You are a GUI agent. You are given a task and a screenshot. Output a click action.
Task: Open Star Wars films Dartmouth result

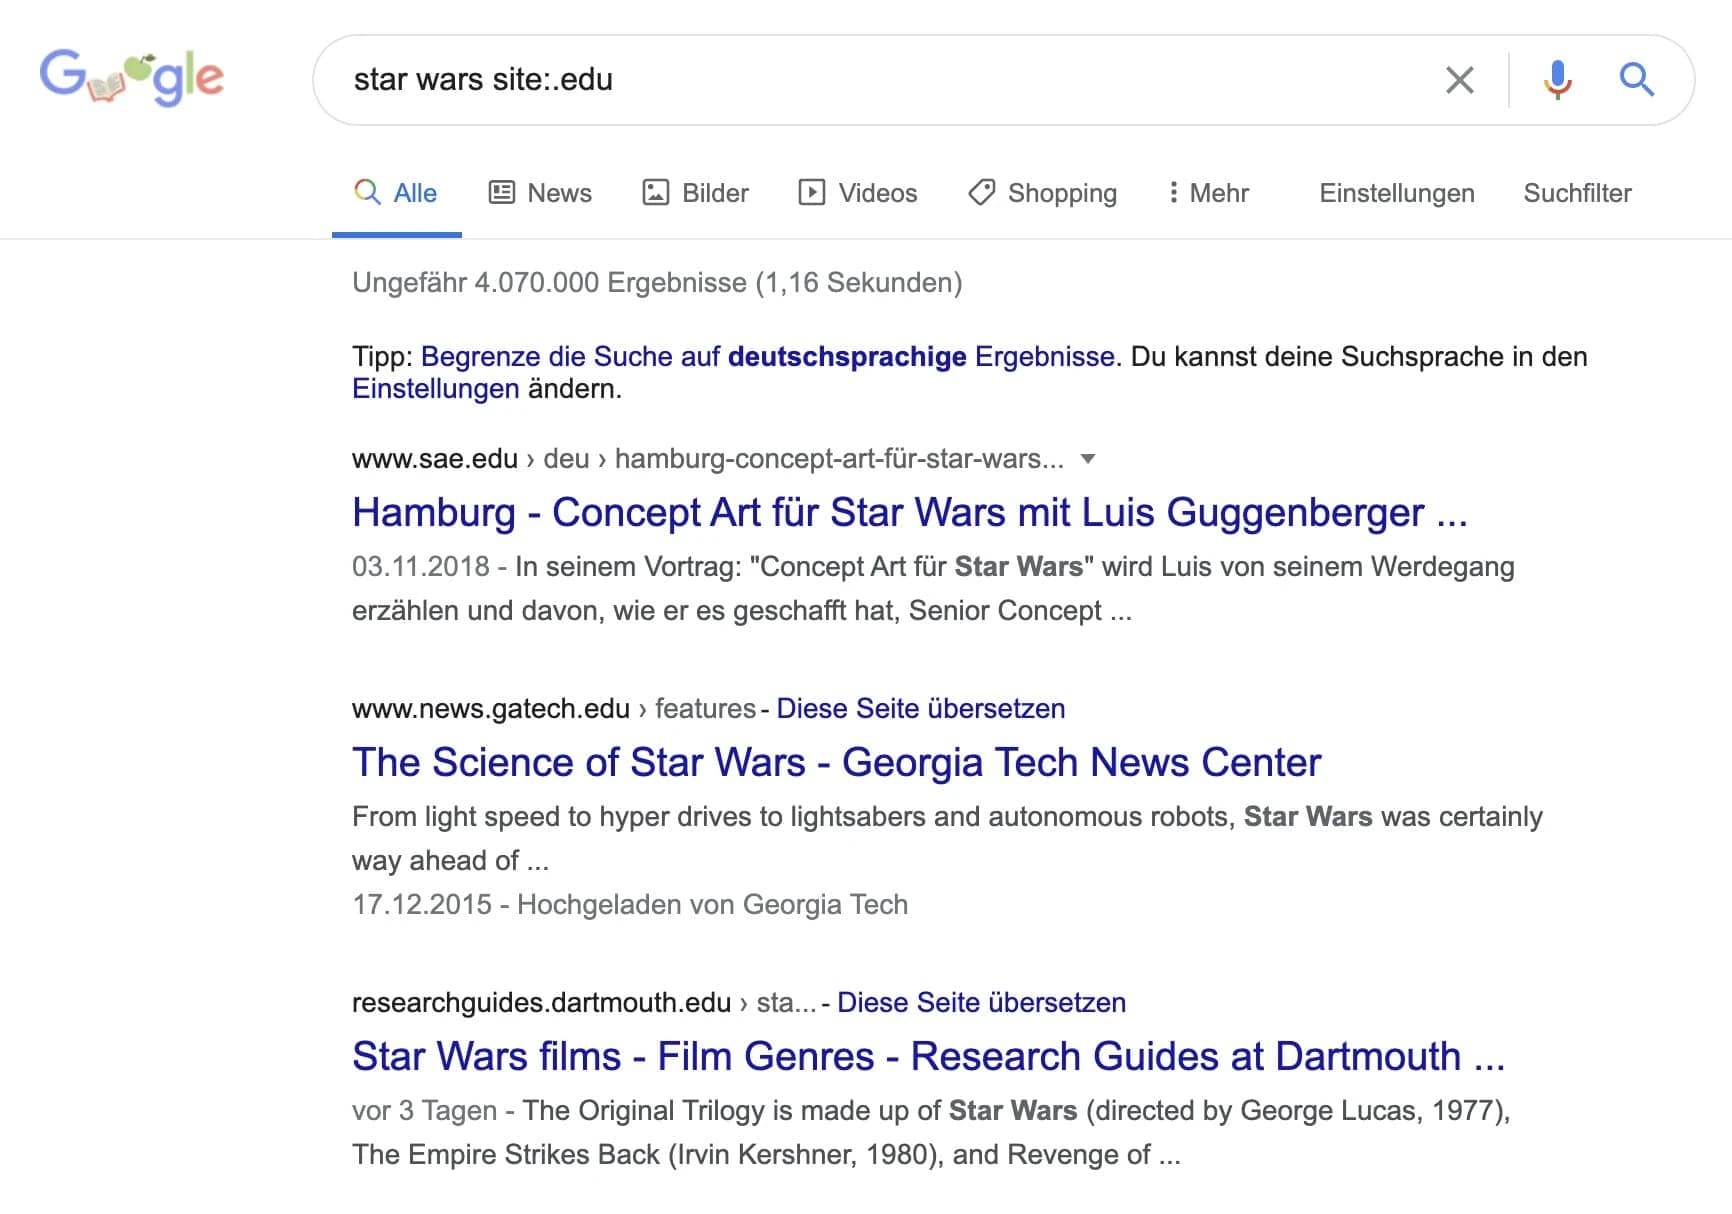point(927,1057)
